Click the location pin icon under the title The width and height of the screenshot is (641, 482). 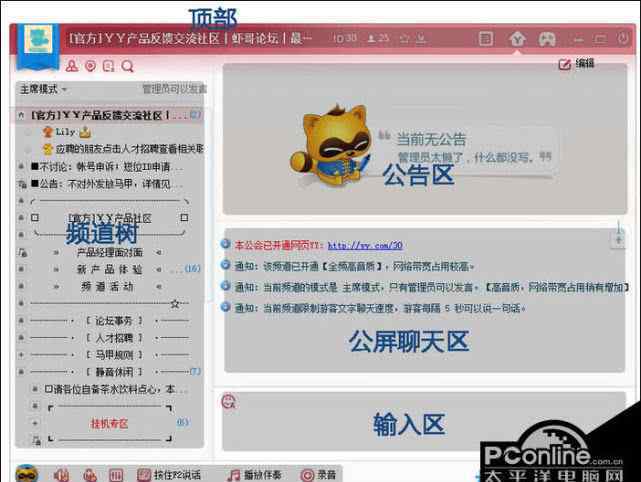[90, 66]
